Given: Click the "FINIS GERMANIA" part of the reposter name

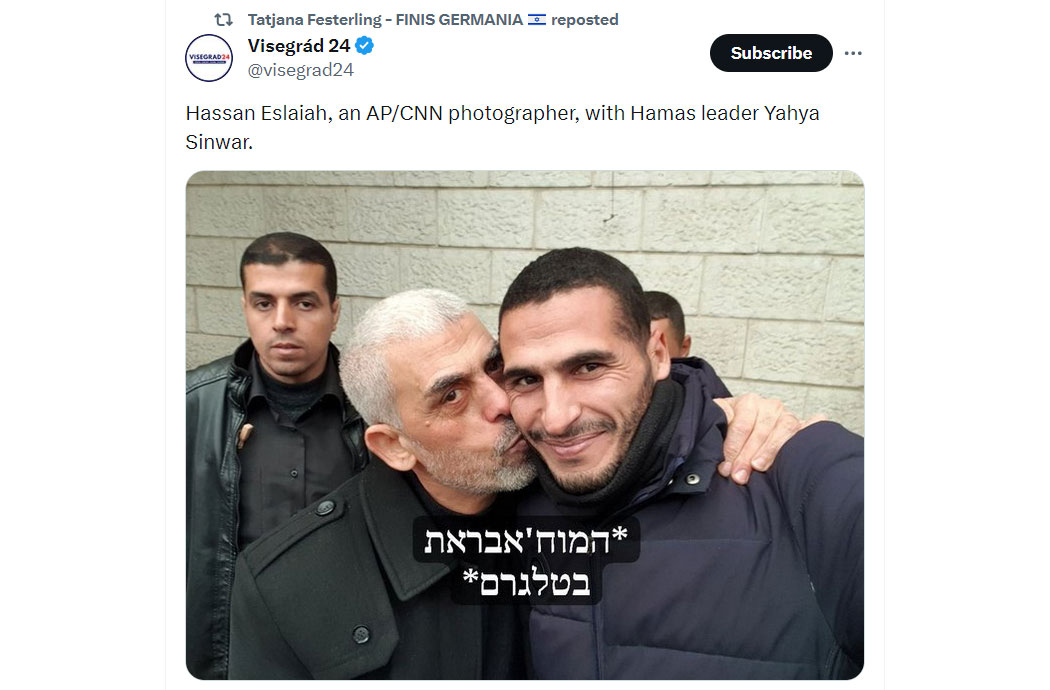Looking at the screenshot, I should [x=459, y=20].
